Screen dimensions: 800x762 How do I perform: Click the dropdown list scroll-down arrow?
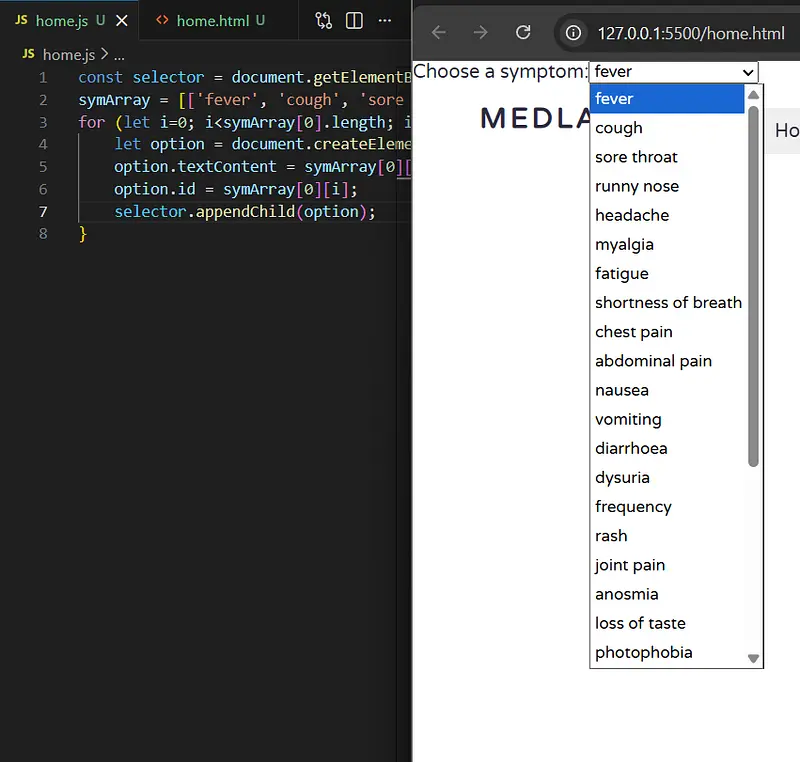pos(754,658)
